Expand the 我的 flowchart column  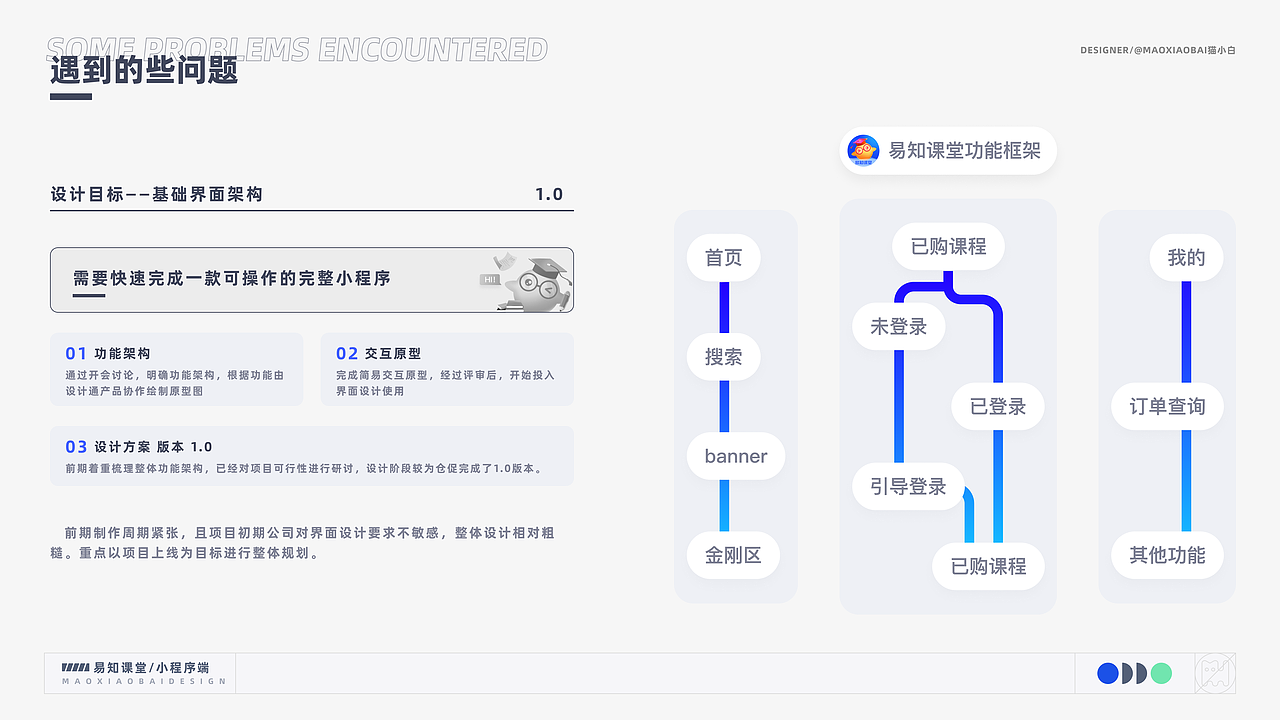click(1185, 257)
